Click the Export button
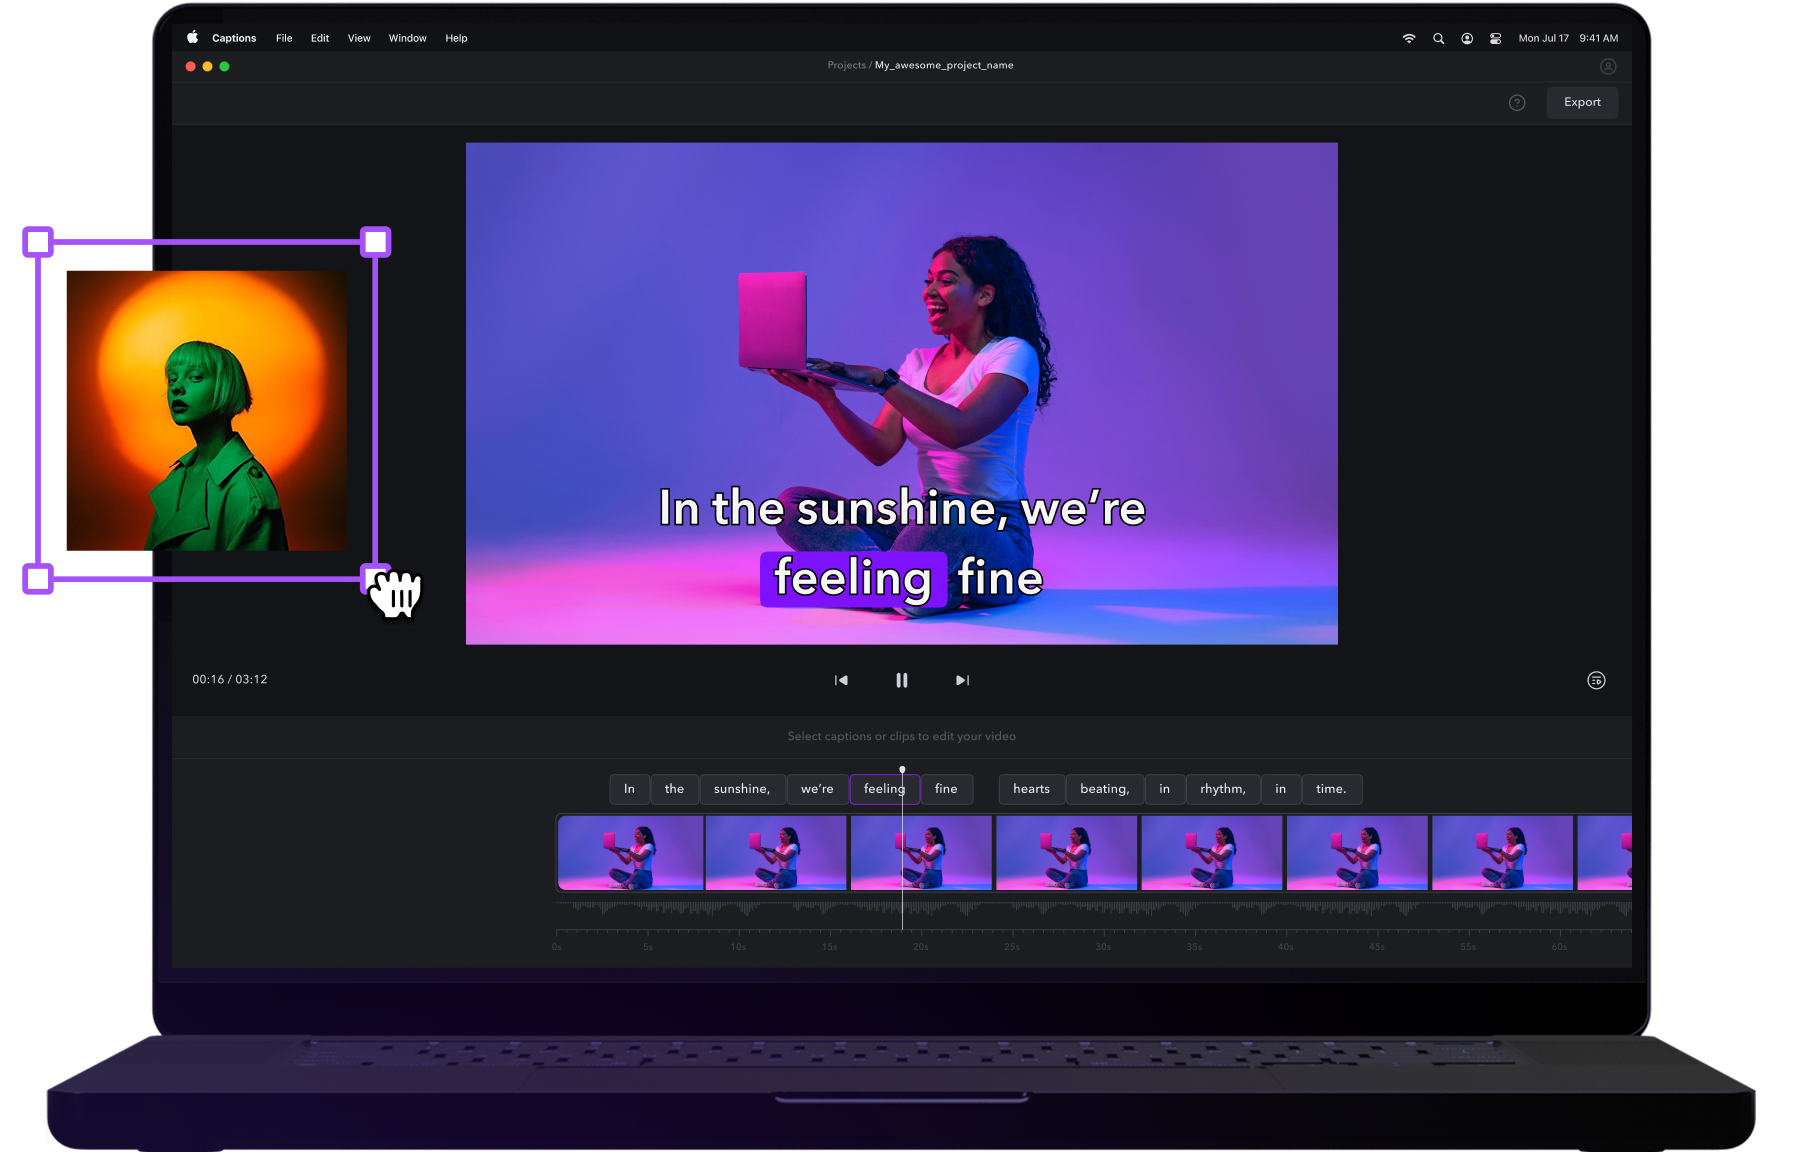Screen dimensions: 1800x1152 [1582, 102]
